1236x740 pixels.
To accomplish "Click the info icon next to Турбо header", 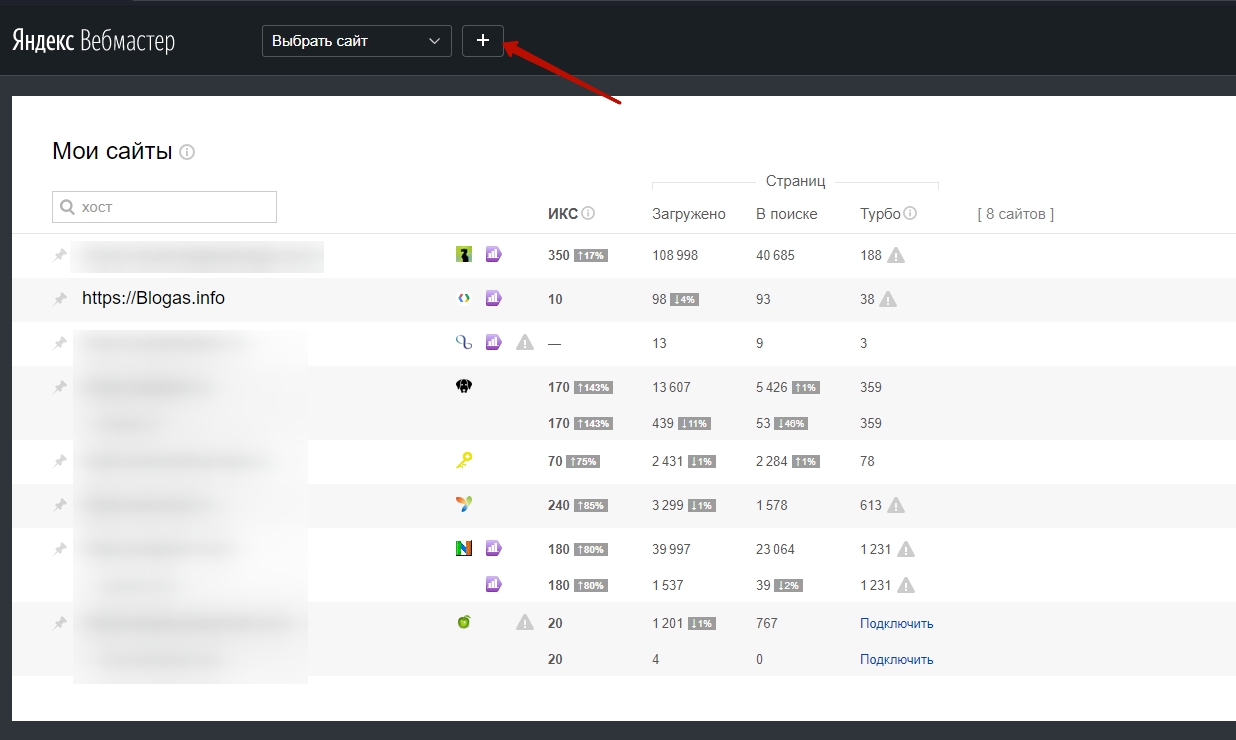I will 910,213.
